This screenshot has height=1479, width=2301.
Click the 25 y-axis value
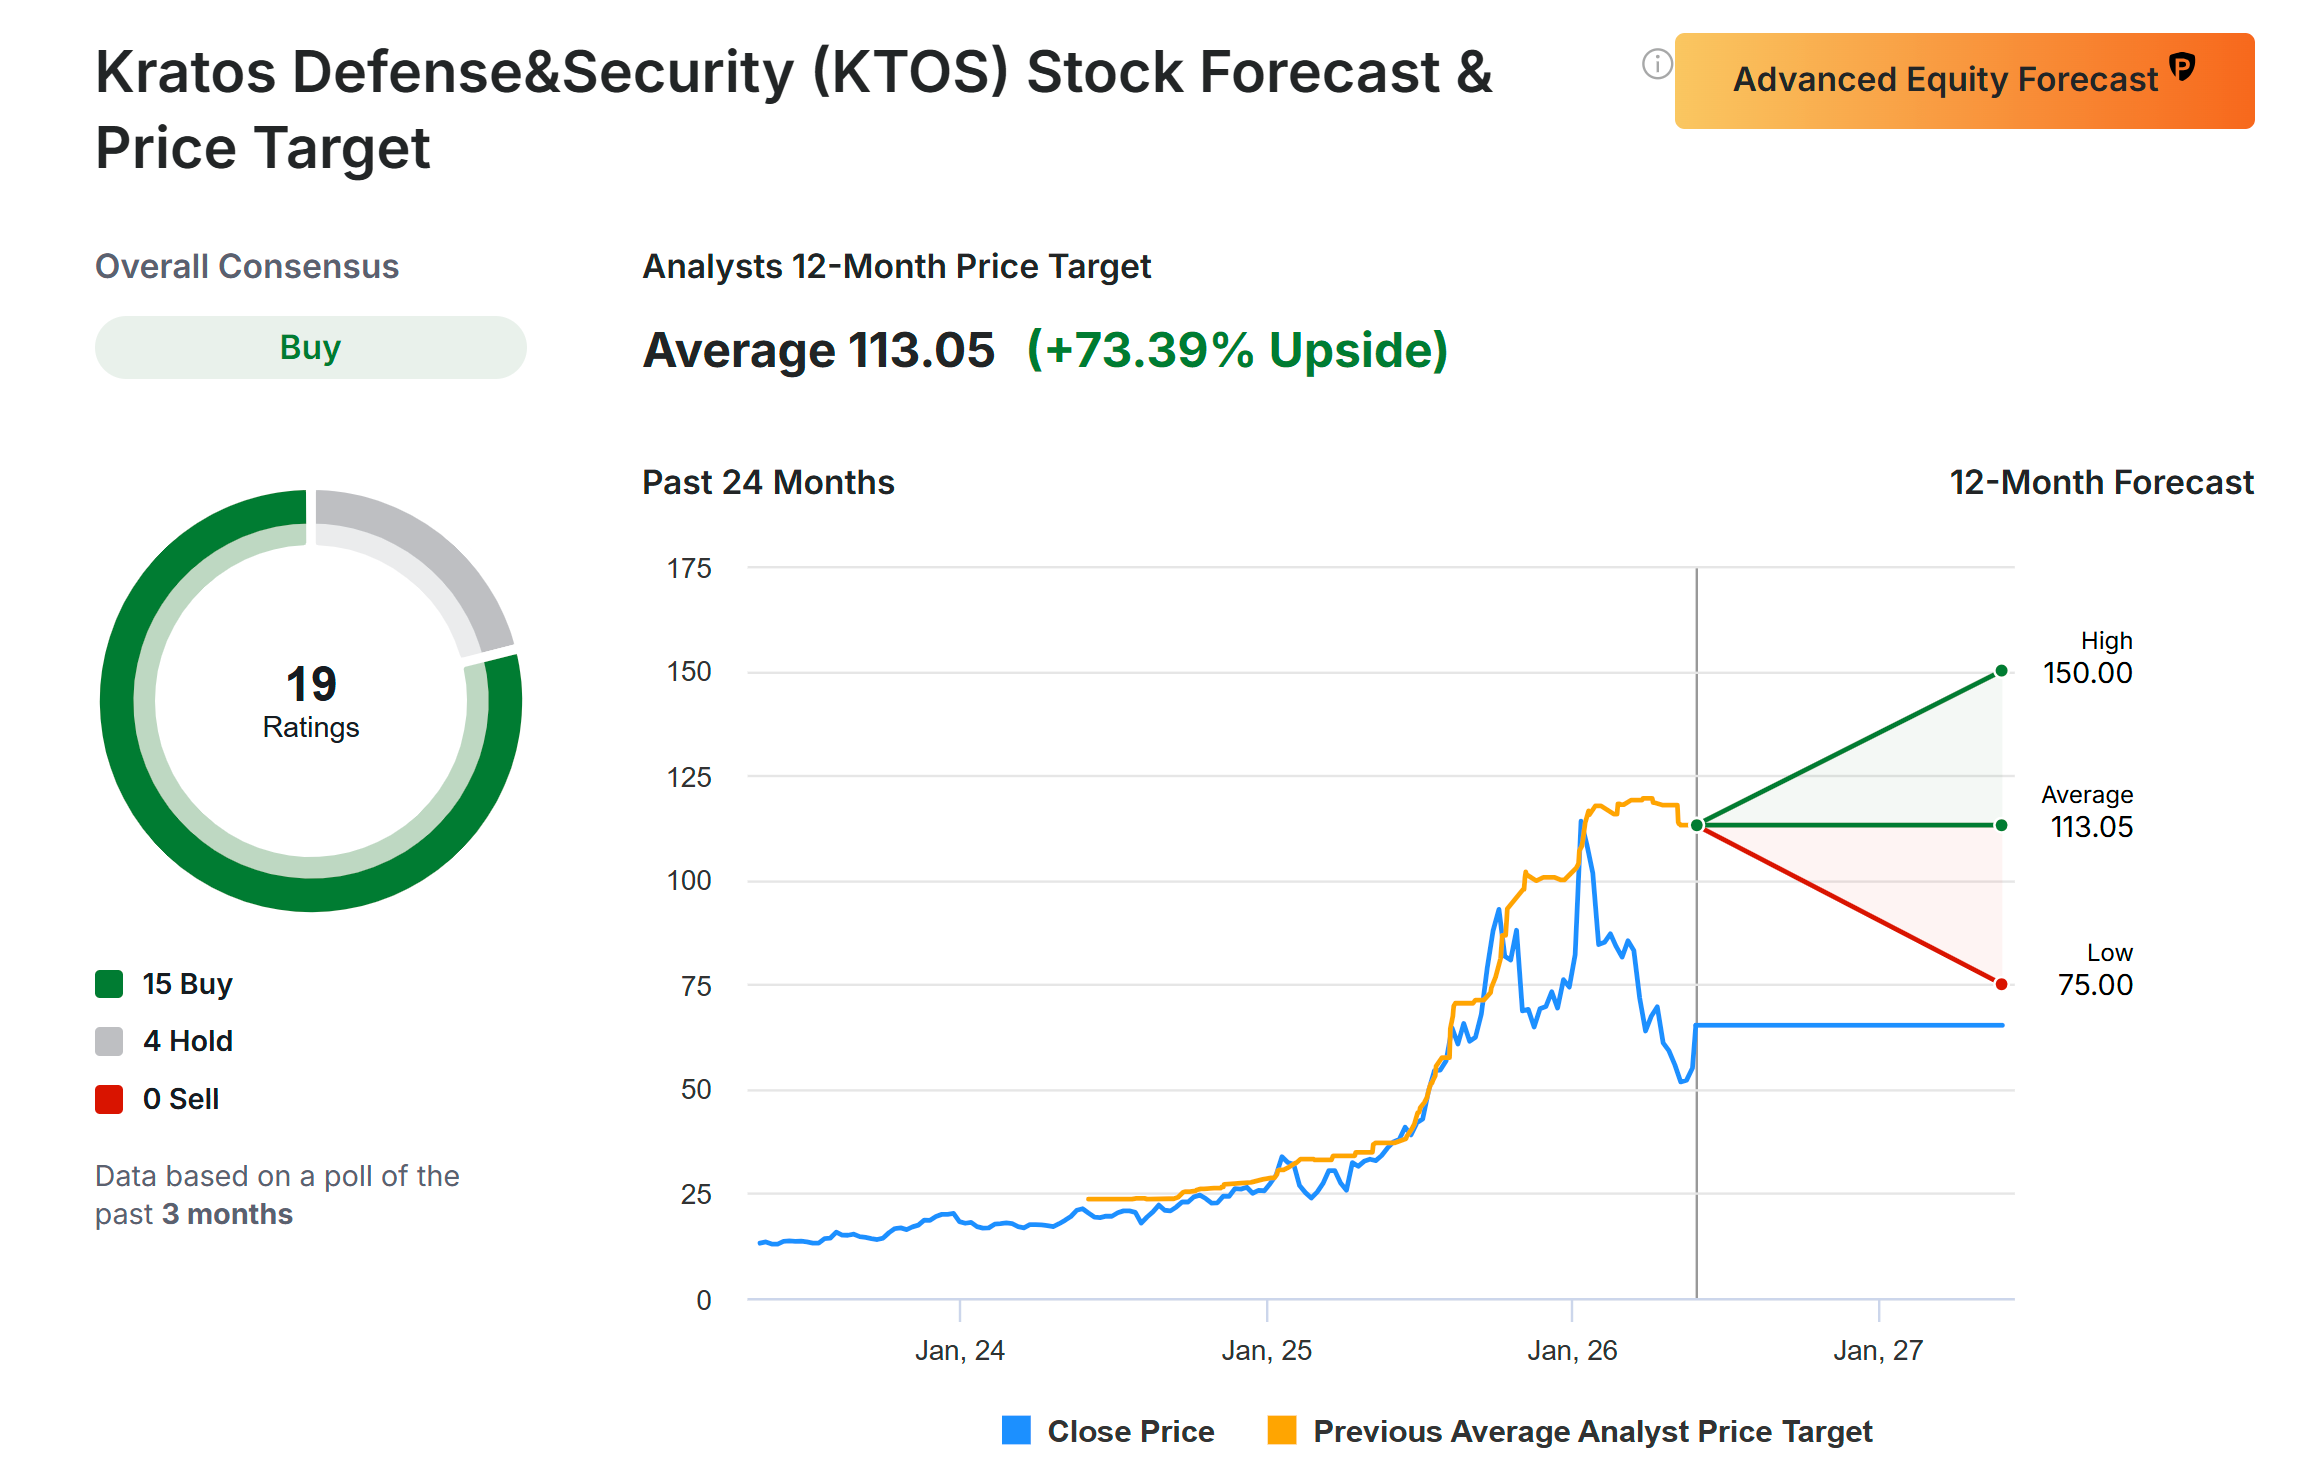click(696, 1195)
